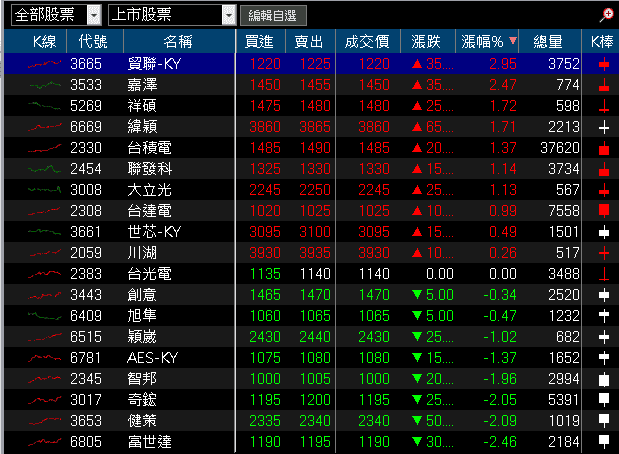This screenshot has width=619, height=454.
Task: Click 緯穎 bid price 3860
Action: point(265,127)
